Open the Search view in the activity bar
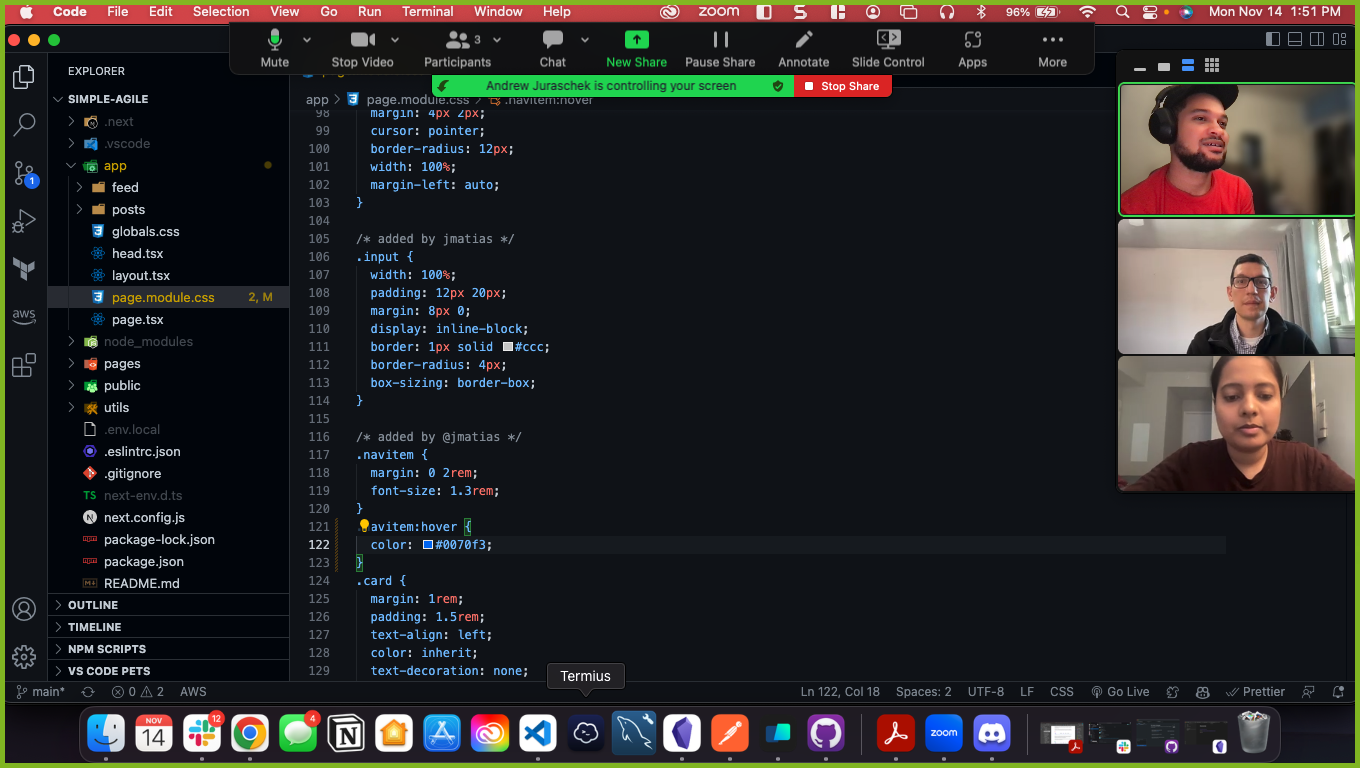 click(24, 124)
